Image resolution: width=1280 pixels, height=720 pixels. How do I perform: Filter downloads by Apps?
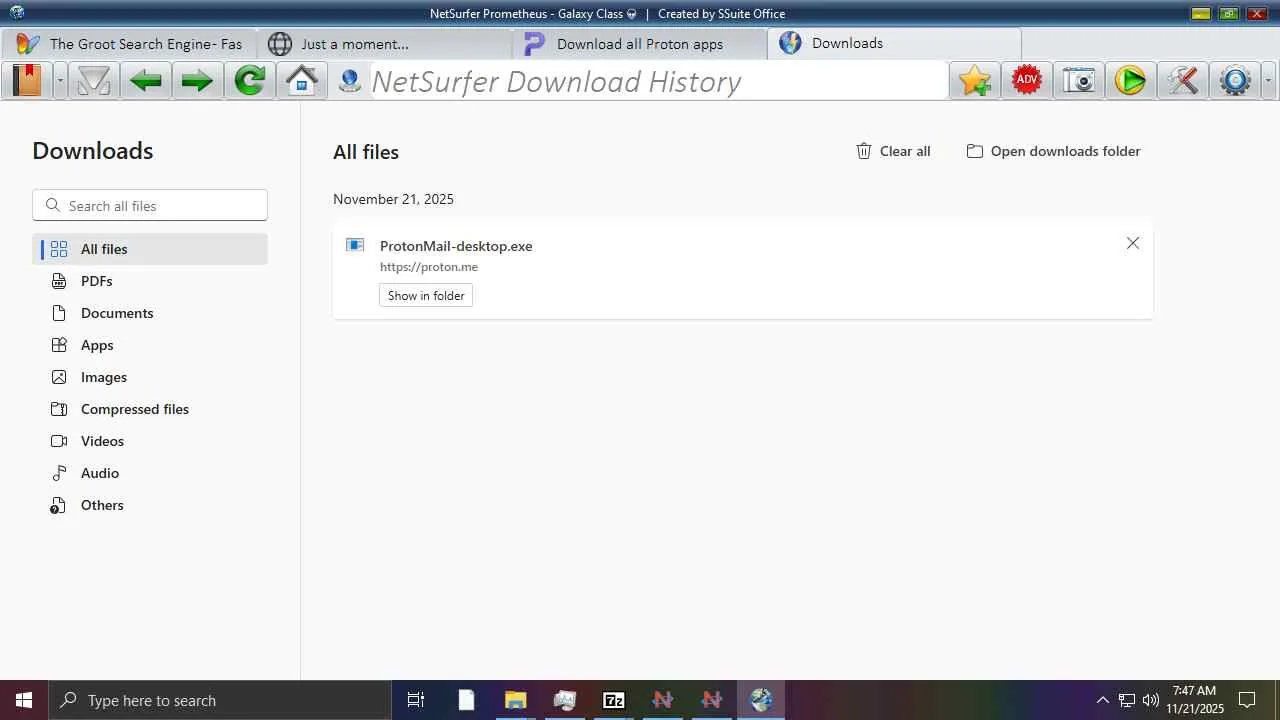click(150, 345)
